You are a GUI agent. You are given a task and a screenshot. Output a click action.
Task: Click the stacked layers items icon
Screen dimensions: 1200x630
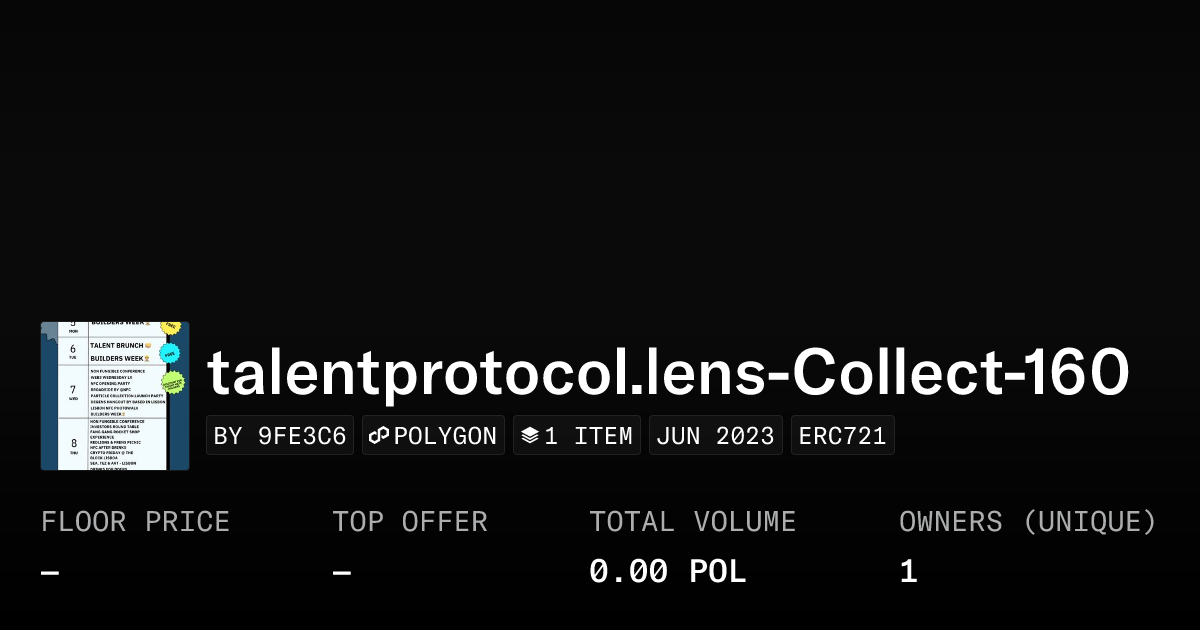(530, 436)
